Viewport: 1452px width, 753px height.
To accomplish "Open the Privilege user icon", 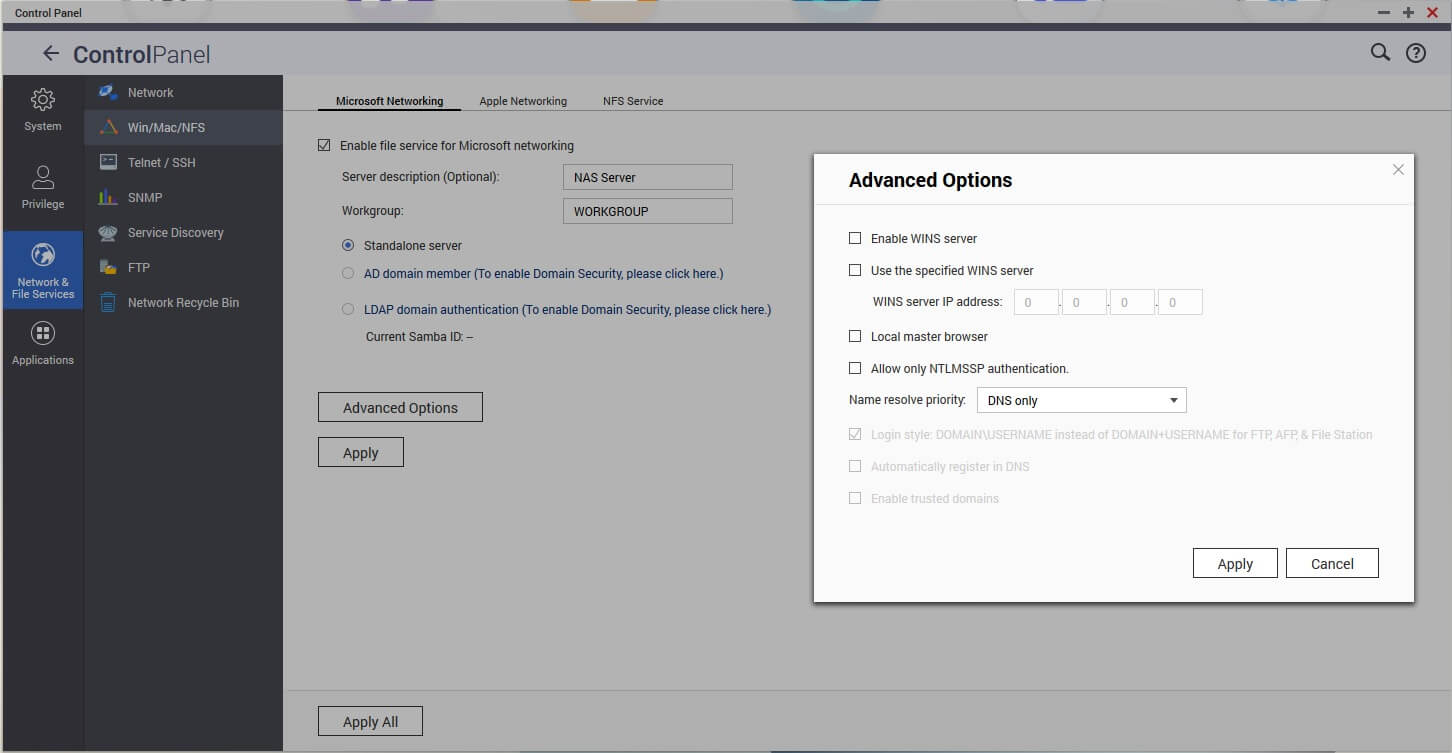I will pos(42,178).
